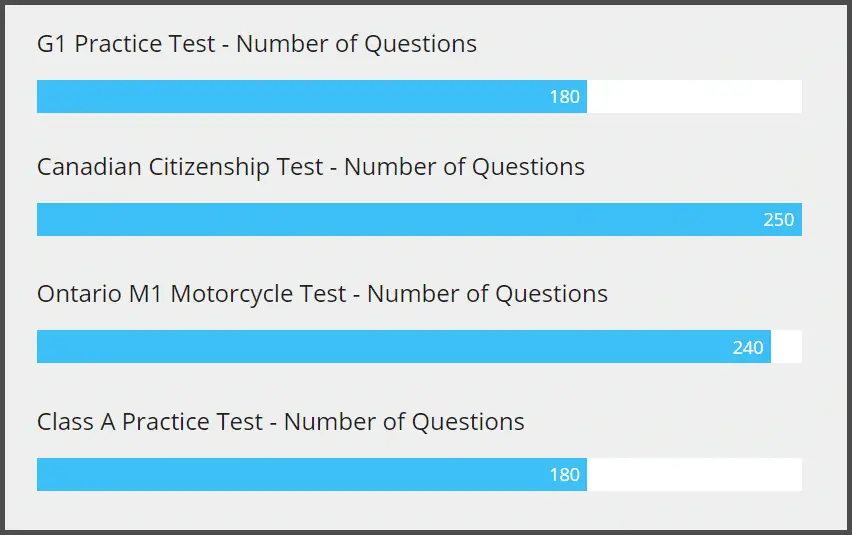Click 'Number of Questions' in the M1 heading
The height and width of the screenshot is (535, 852).
click(487, 294)
